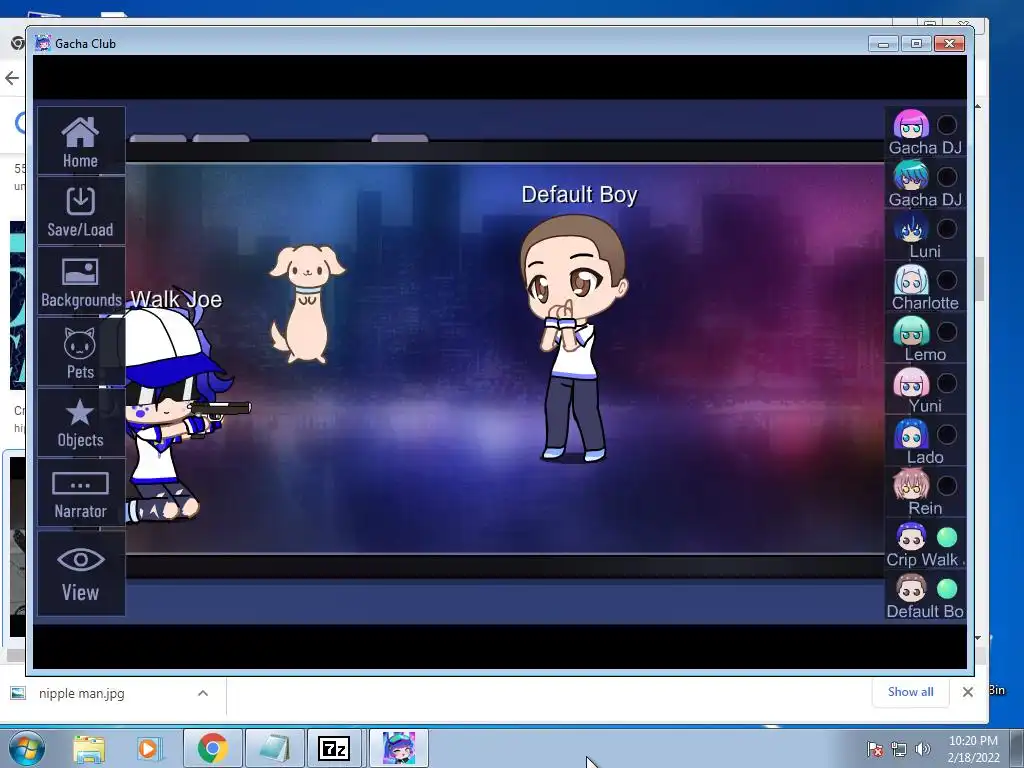Switch to Gacha Club taskbar icon

[x=399, y=749]
